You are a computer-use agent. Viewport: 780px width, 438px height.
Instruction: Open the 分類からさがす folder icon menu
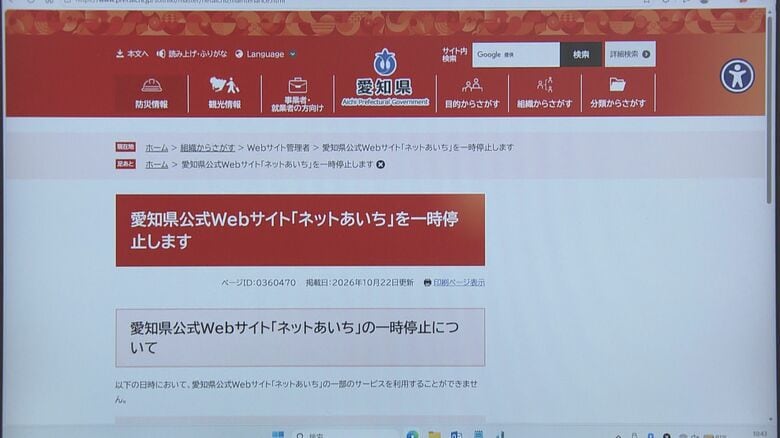click(x=618, y=94)
